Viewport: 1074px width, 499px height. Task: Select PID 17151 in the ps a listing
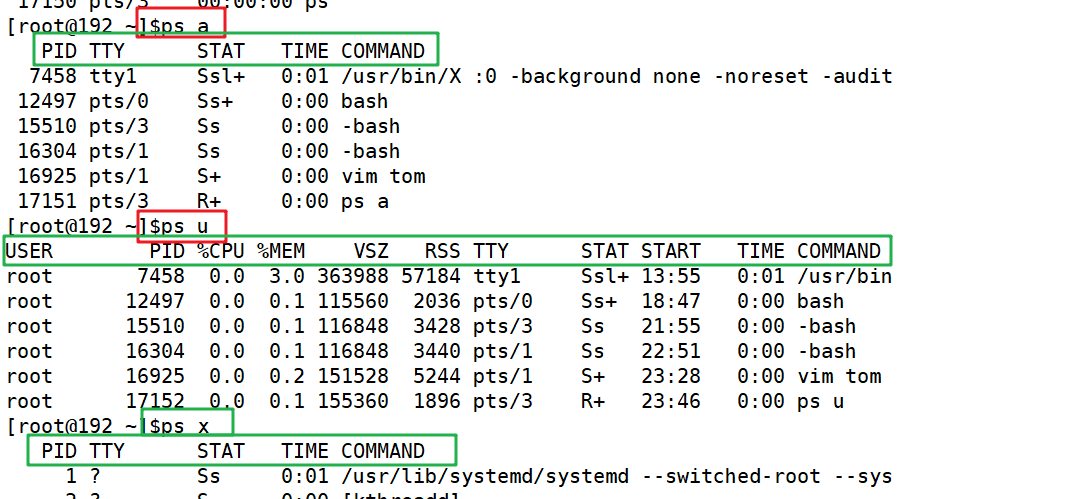pyautogui.click(x=48, y=201)
